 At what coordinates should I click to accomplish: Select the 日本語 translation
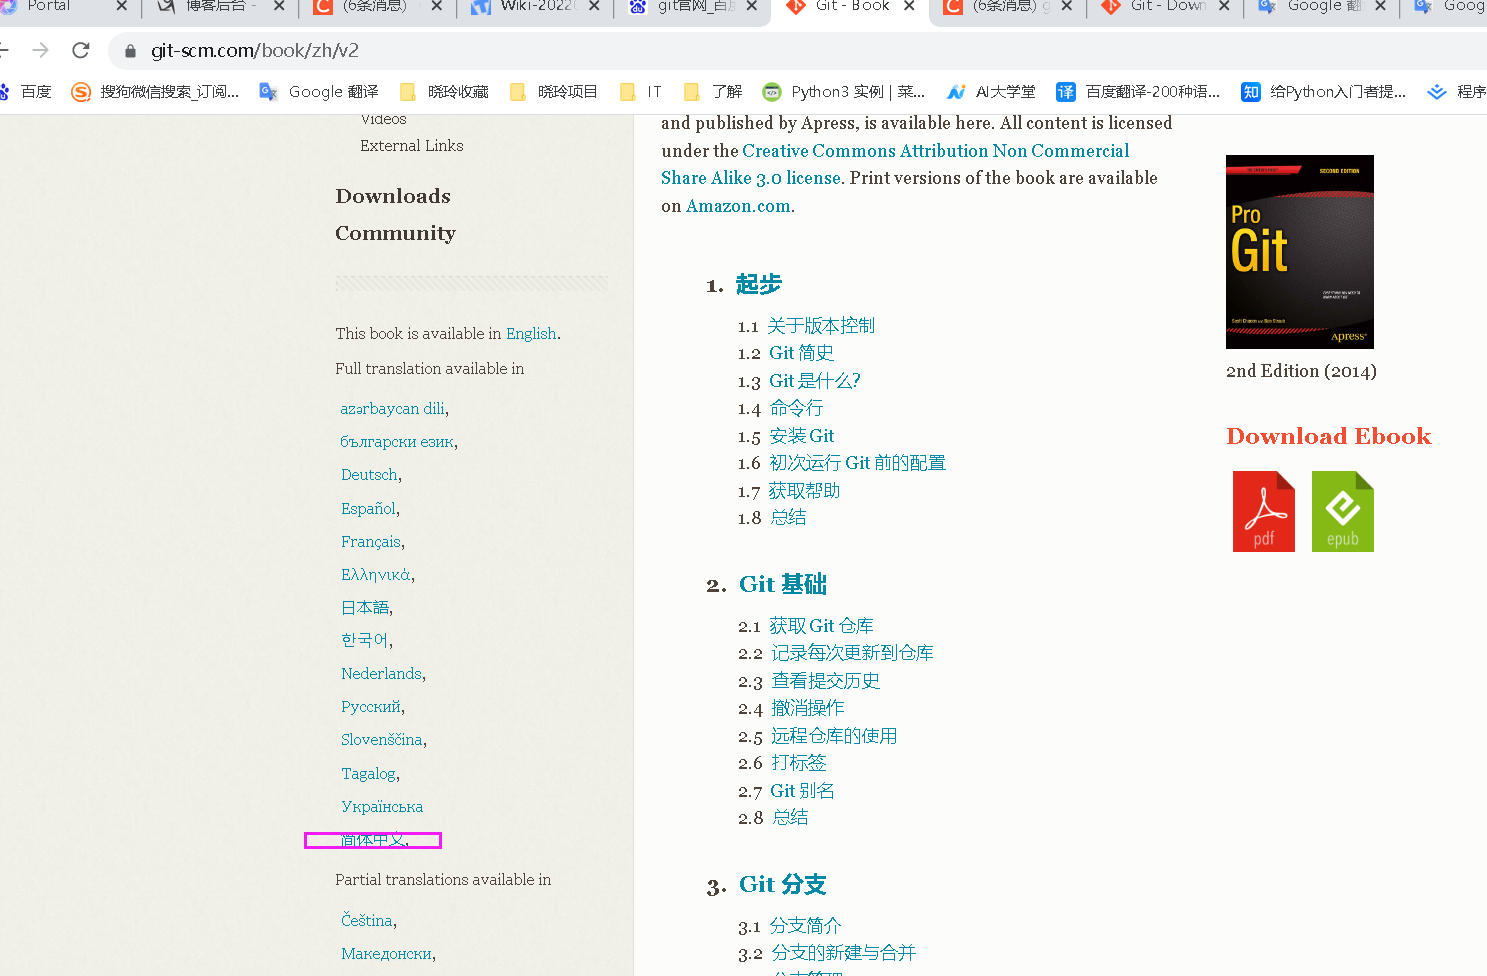click(x=365, y=608)
